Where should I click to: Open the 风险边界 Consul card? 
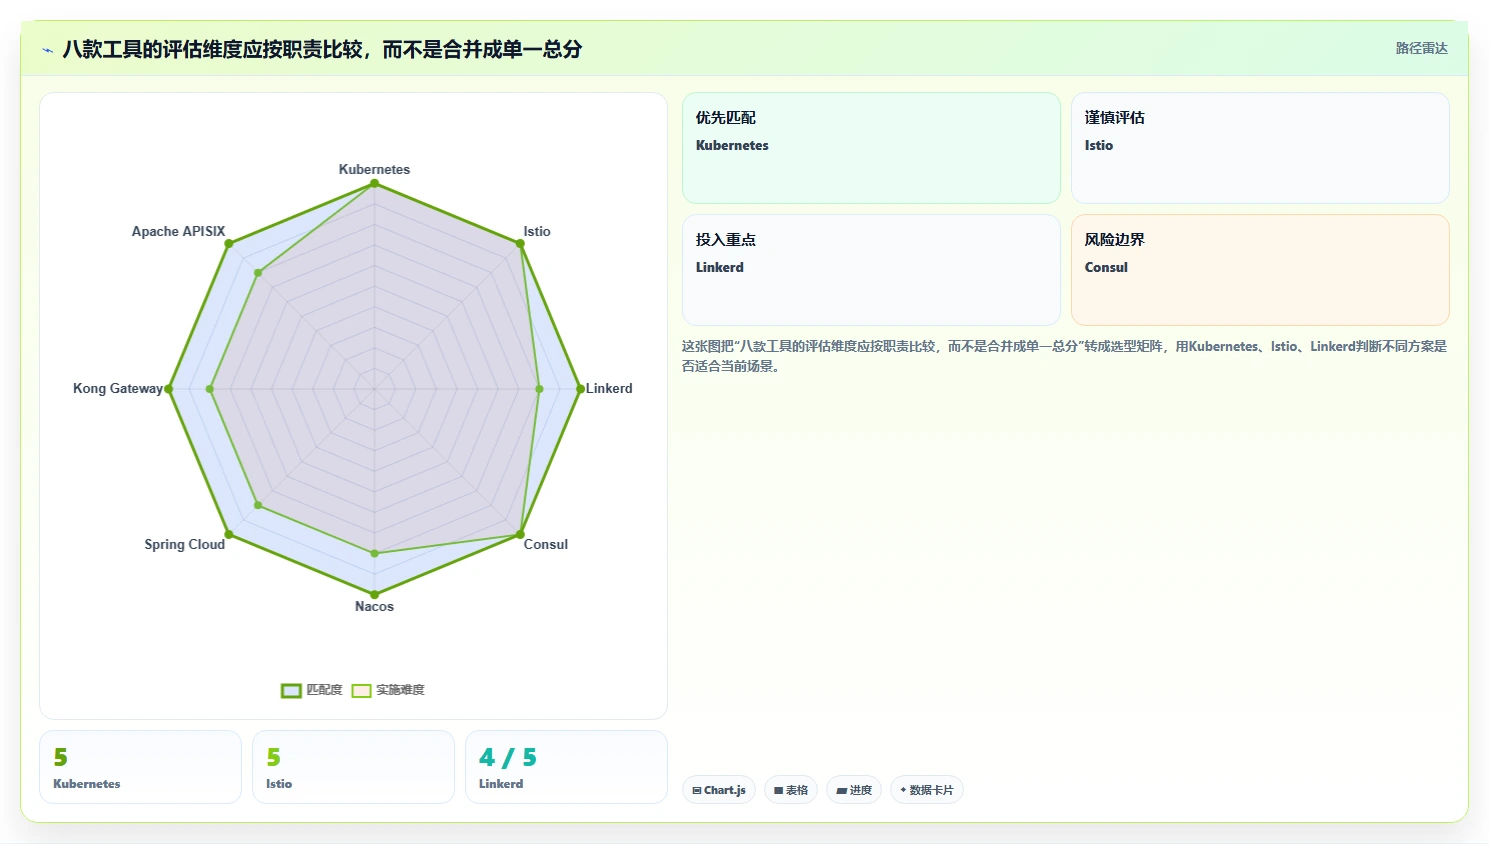1260,270
